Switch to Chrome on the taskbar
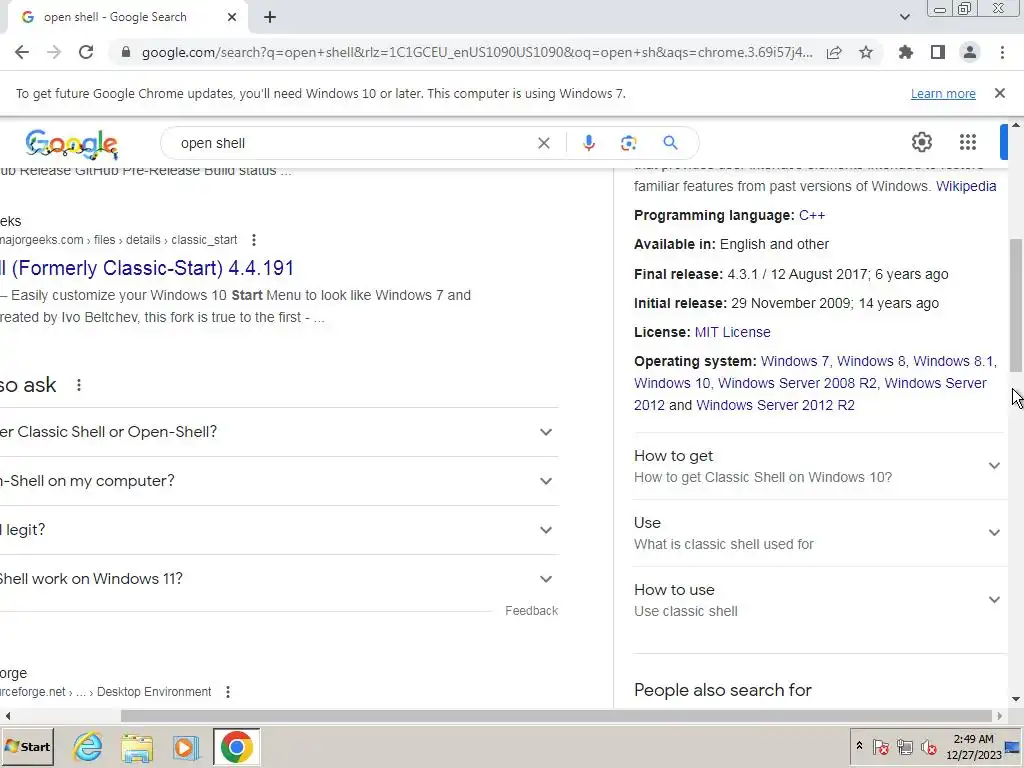The width and height of the screenshot is (1024, 768). click(236, 746)
